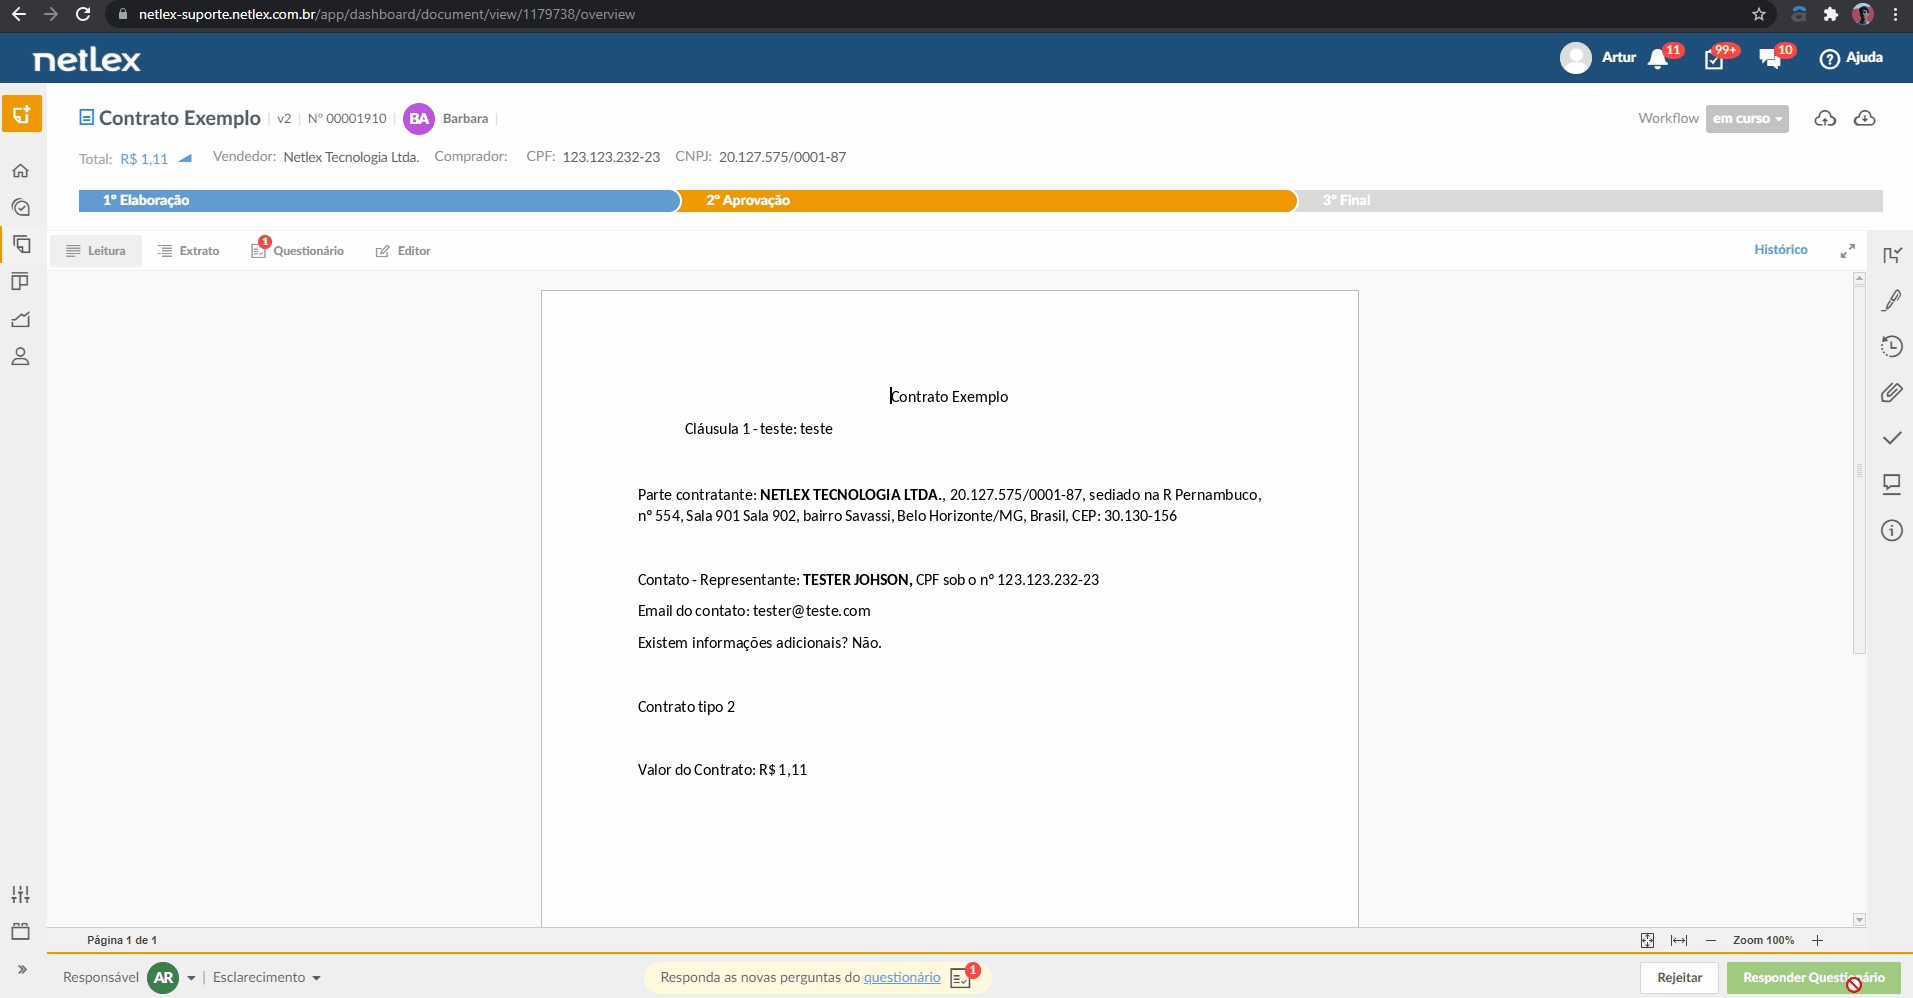Click the Rejeitar button
This screenshot has width=1913, height=998.
pos(1679,978)
